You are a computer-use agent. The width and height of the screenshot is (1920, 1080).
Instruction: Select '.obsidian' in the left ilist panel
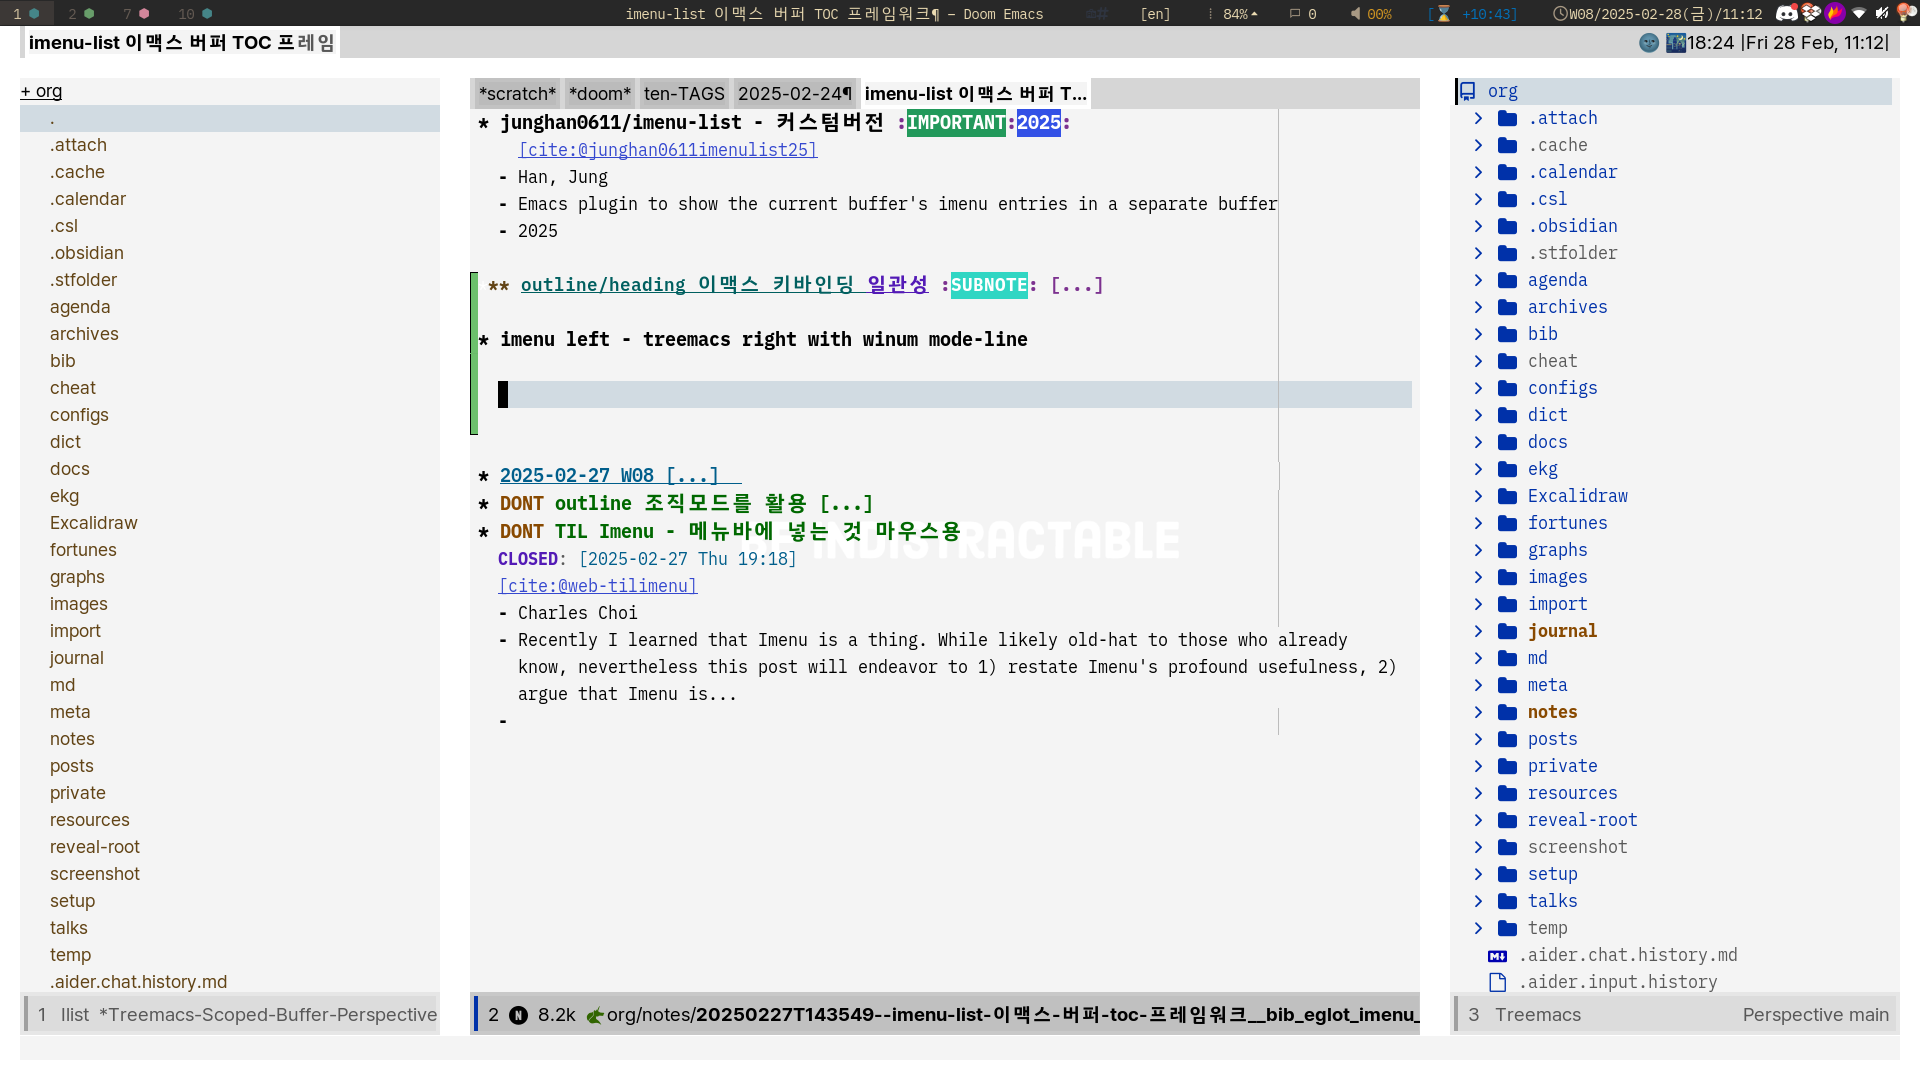point(87,253)
